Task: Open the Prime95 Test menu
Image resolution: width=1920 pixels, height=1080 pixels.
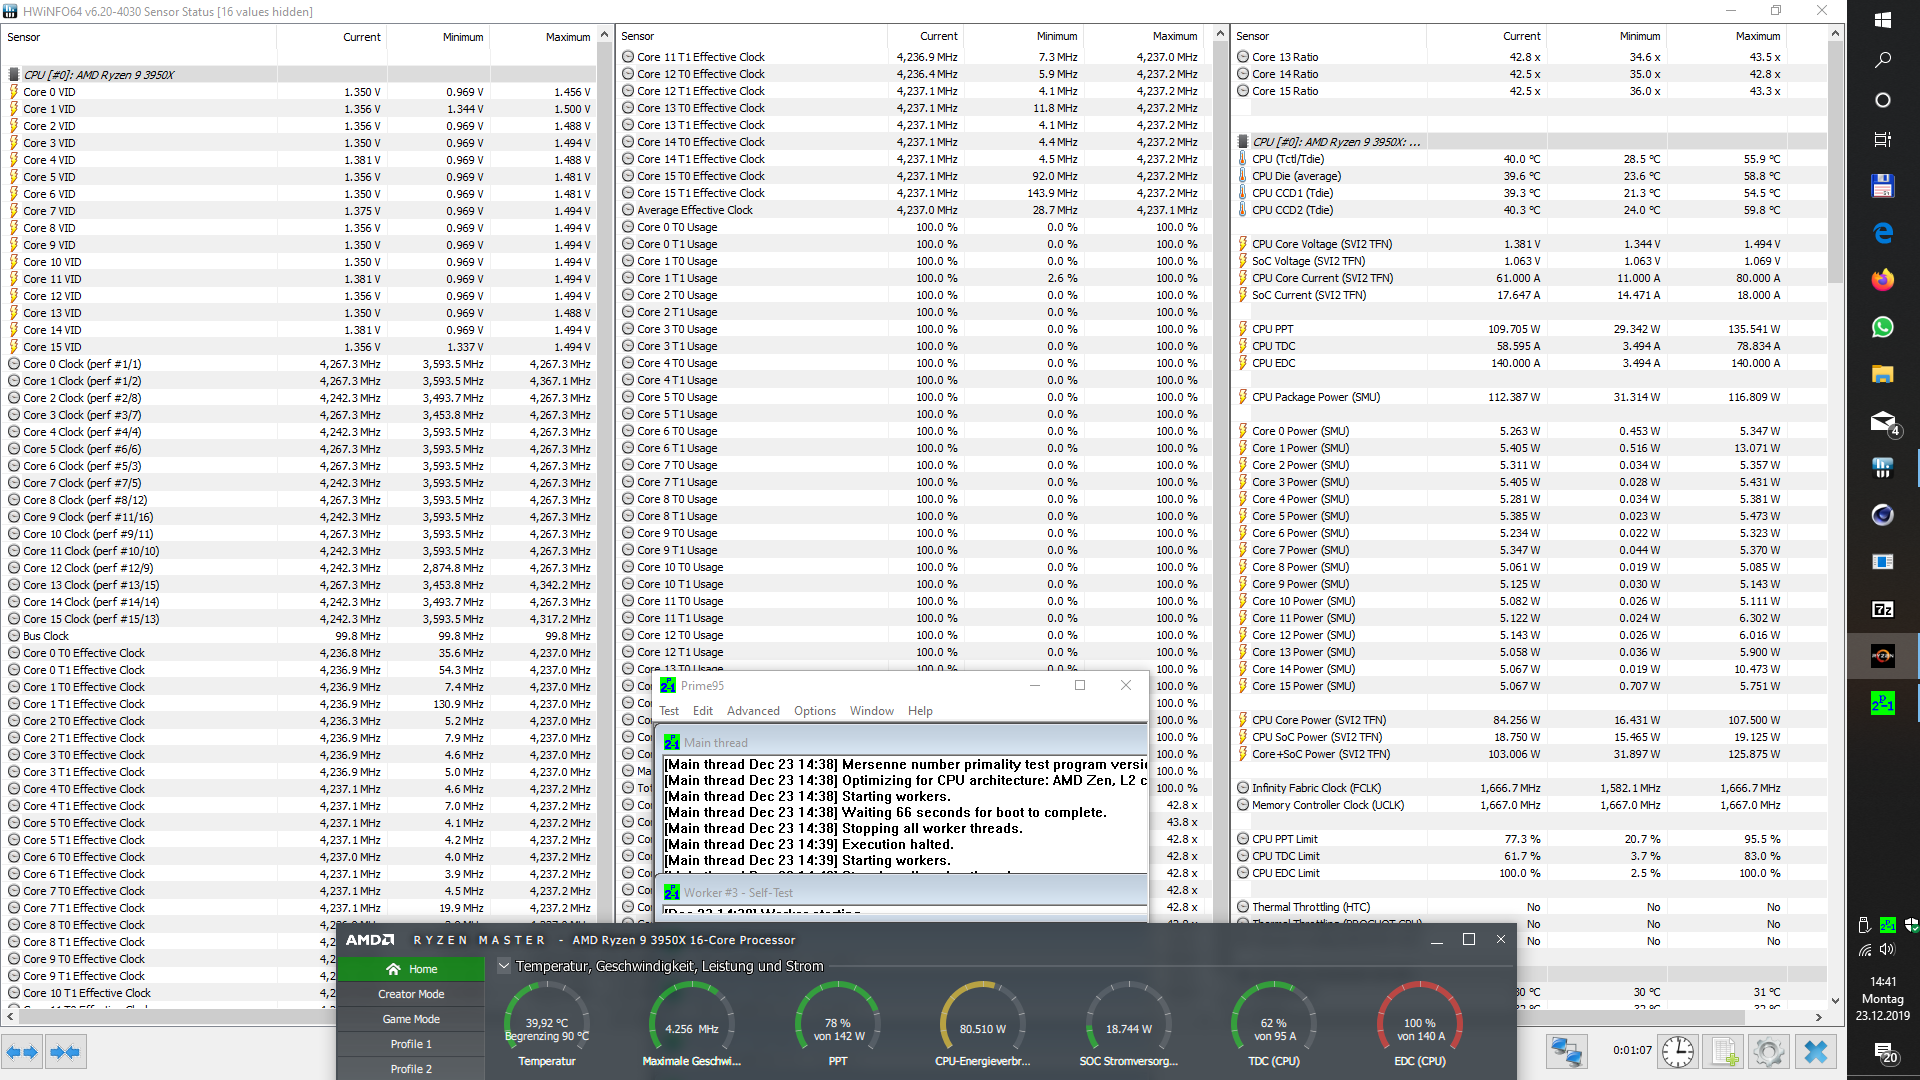Action: pos(669,711)
